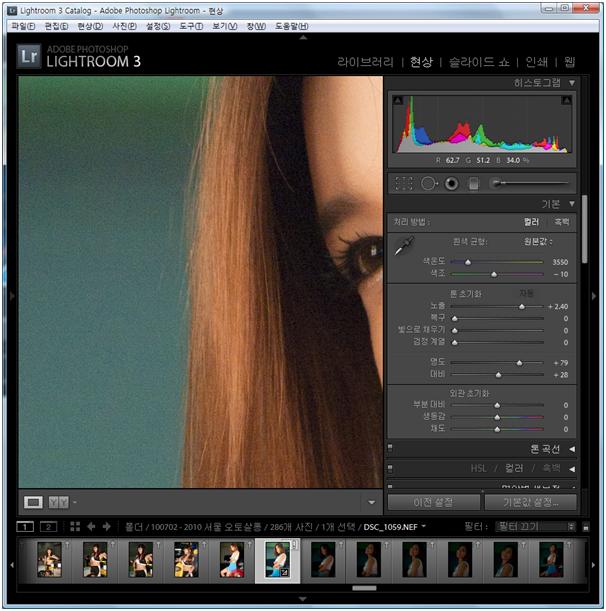The image size is (606, 611).
Task: Hide the bottom filmstrip panel arrow
Action: point(303,599)
